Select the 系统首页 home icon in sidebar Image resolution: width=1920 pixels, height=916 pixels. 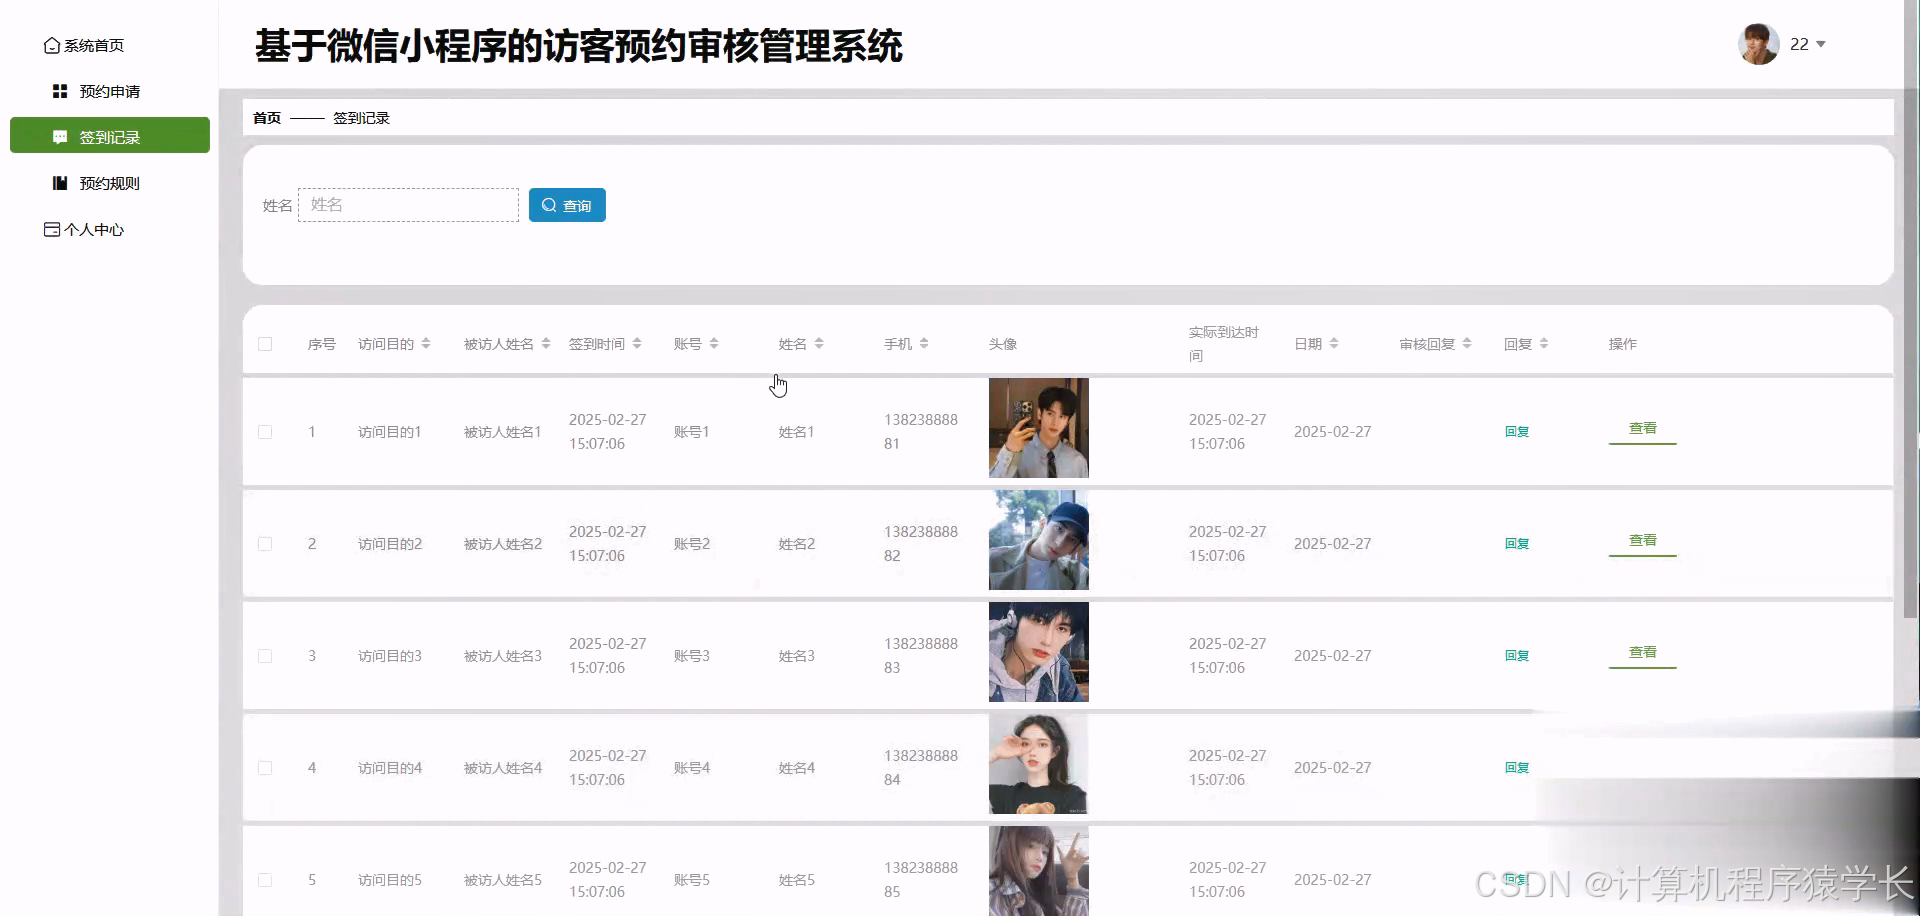click(51, 45)
